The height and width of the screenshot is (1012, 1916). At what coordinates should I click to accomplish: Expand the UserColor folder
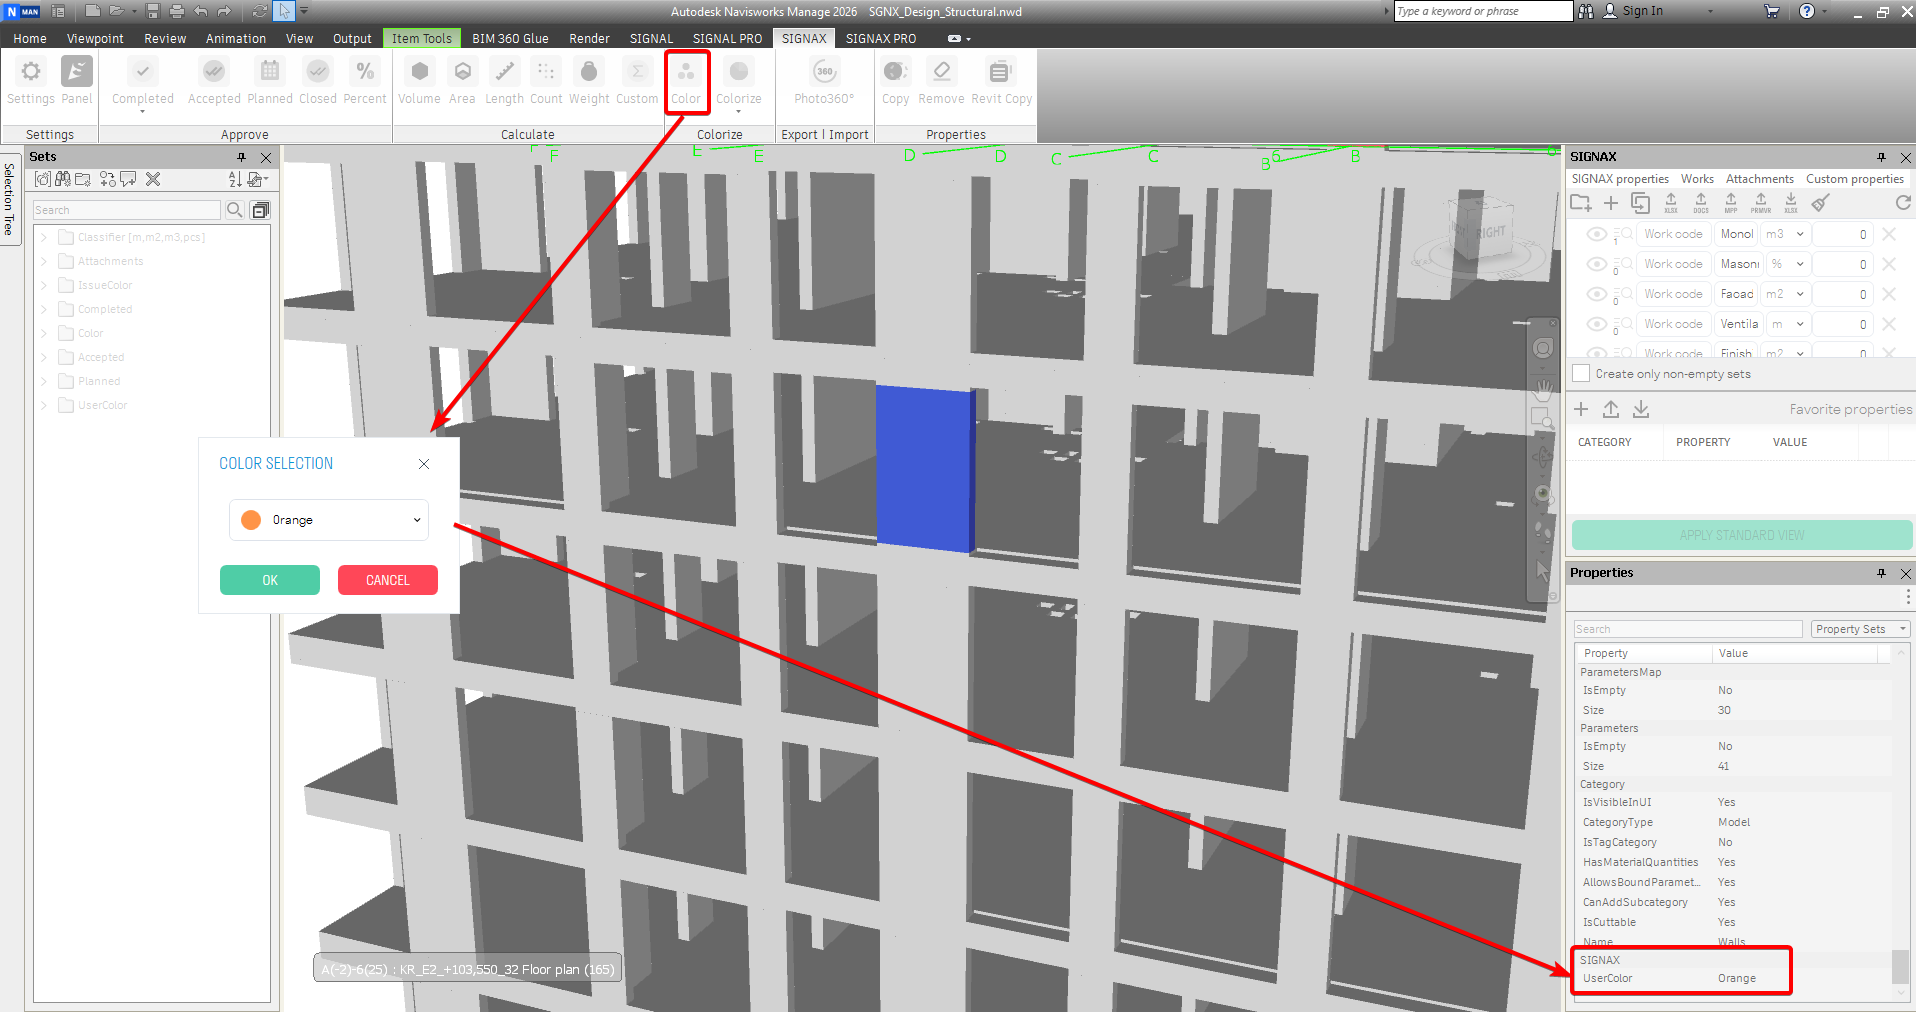[44, 405]
